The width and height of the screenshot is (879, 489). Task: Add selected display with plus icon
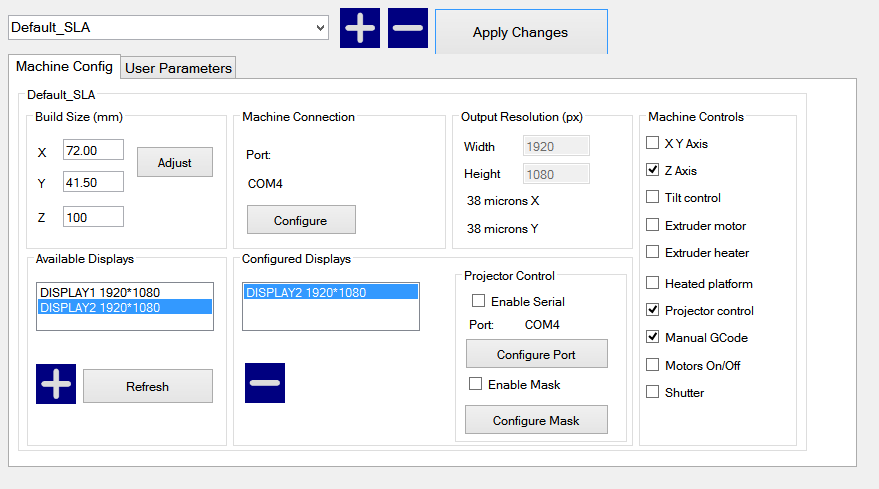click(x=56, y=384)
